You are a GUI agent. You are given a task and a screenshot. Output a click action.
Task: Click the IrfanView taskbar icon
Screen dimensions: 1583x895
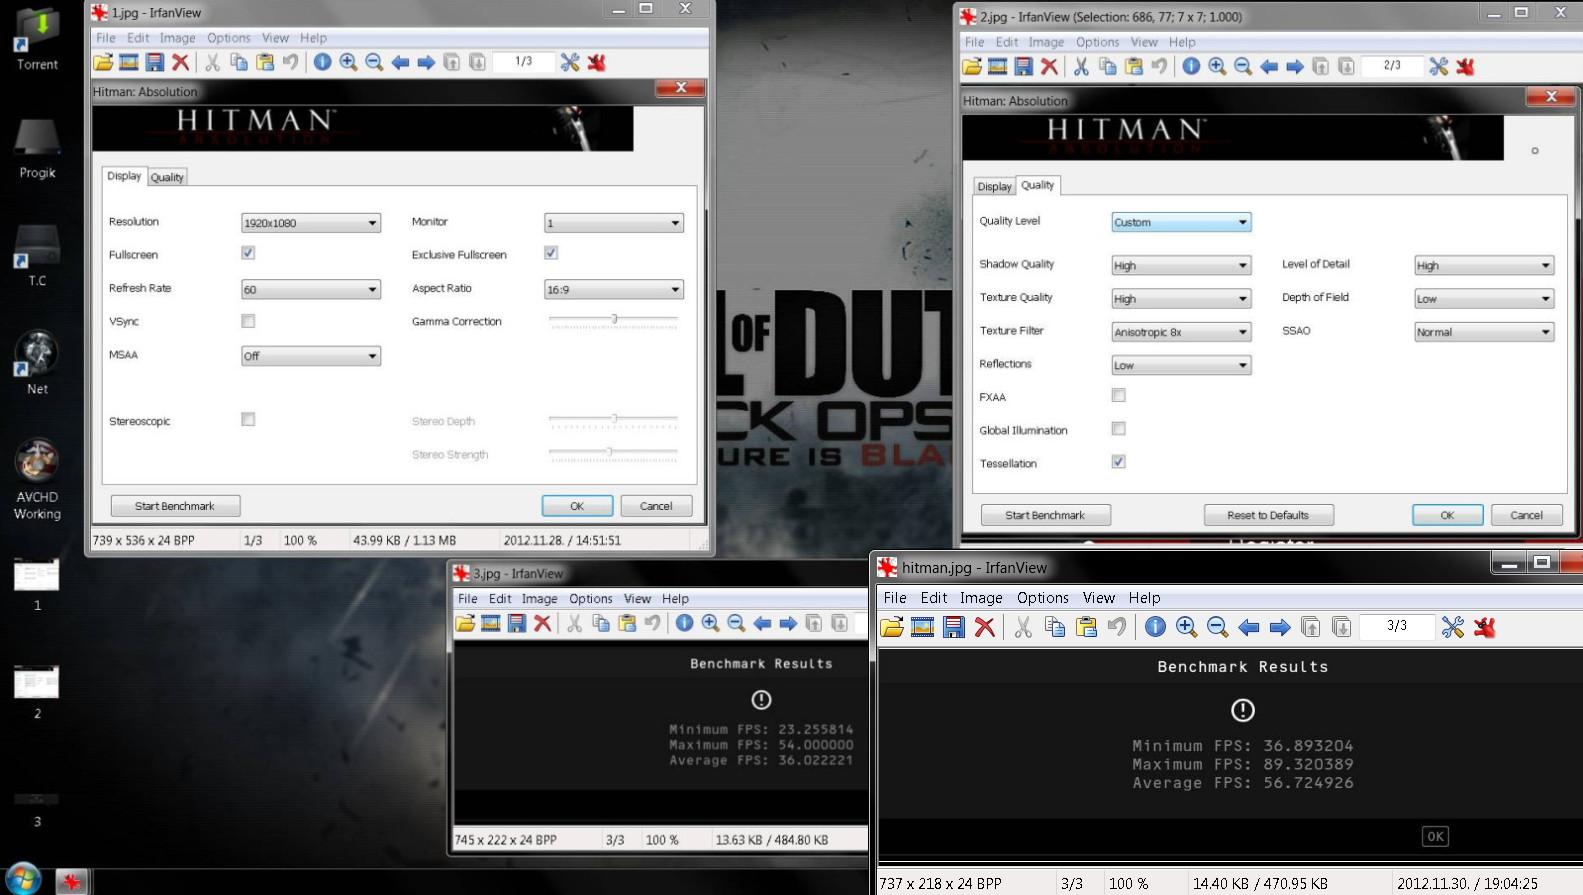tap(71, 882)
